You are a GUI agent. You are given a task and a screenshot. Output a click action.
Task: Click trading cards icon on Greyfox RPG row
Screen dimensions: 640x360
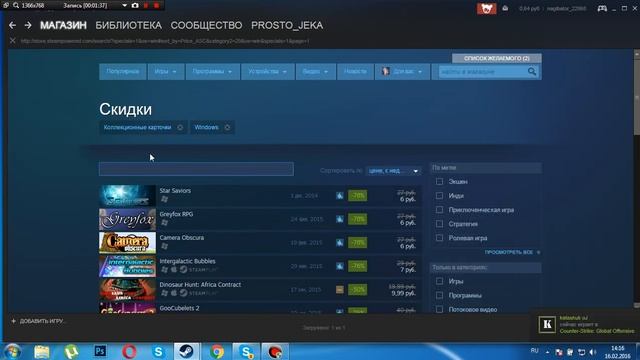point(340,219)
